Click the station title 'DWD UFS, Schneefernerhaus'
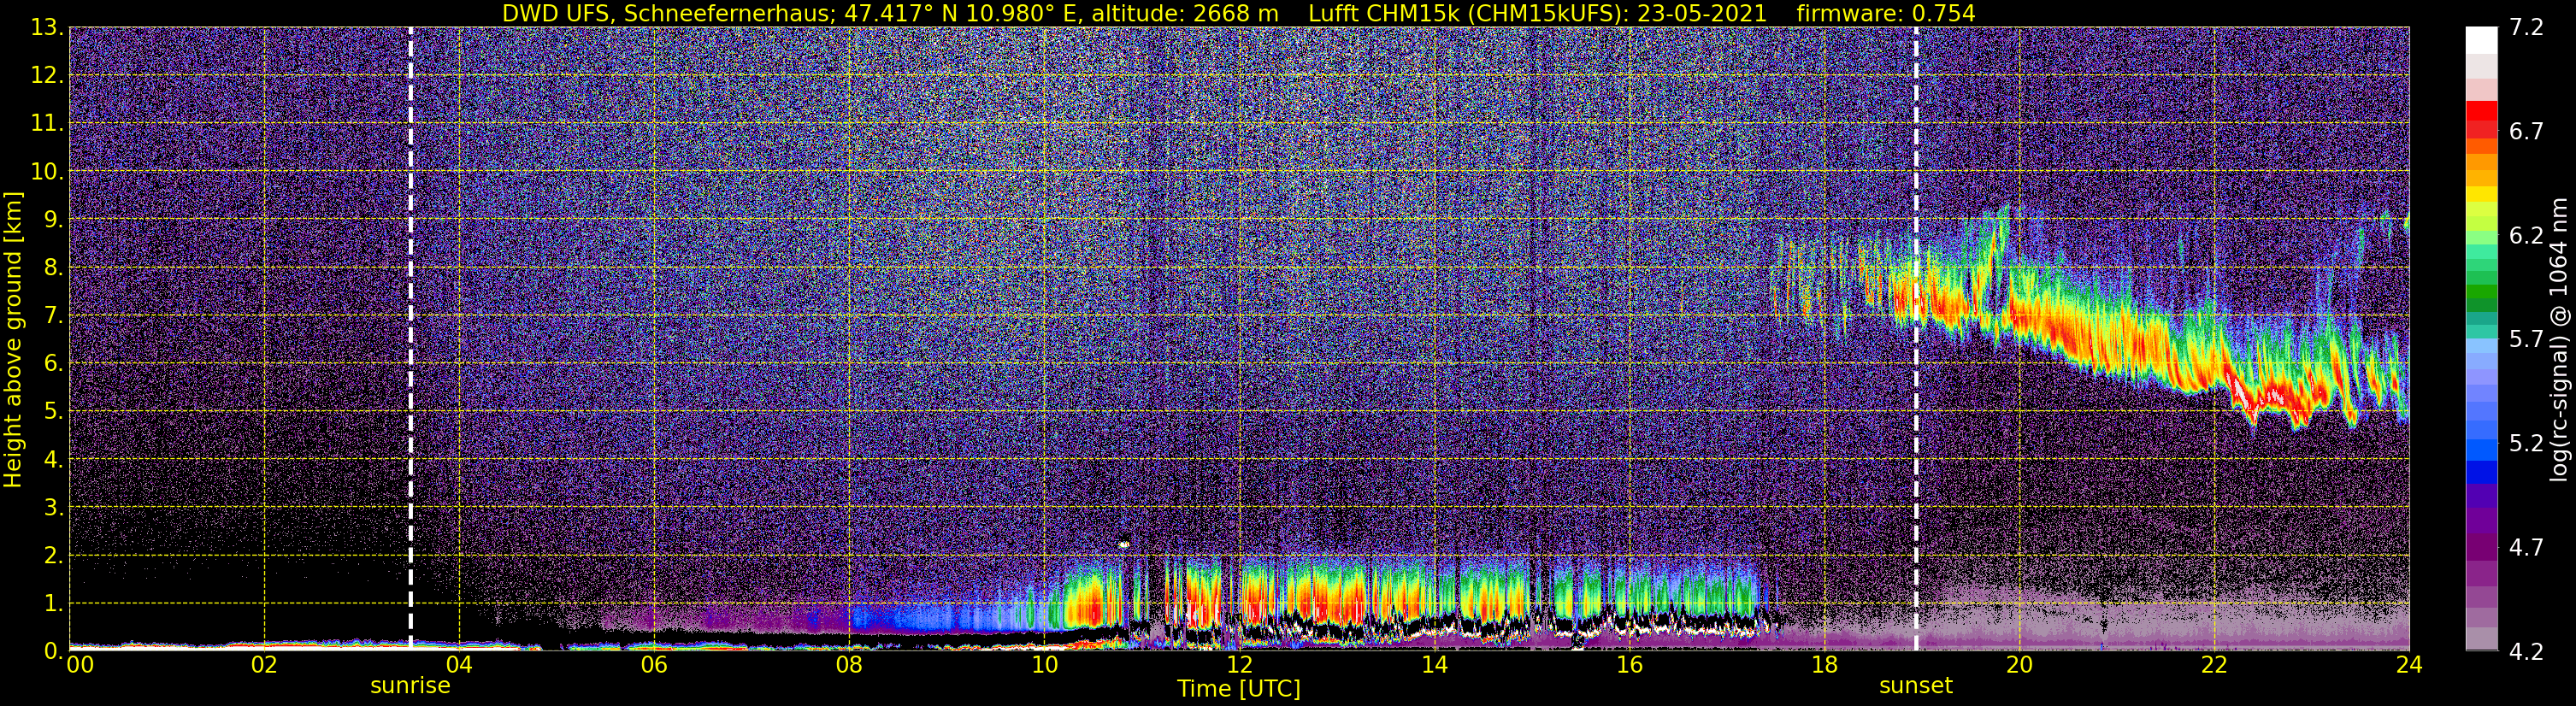The height and width of the screenshot is (706, 2576). pos(665,13)
